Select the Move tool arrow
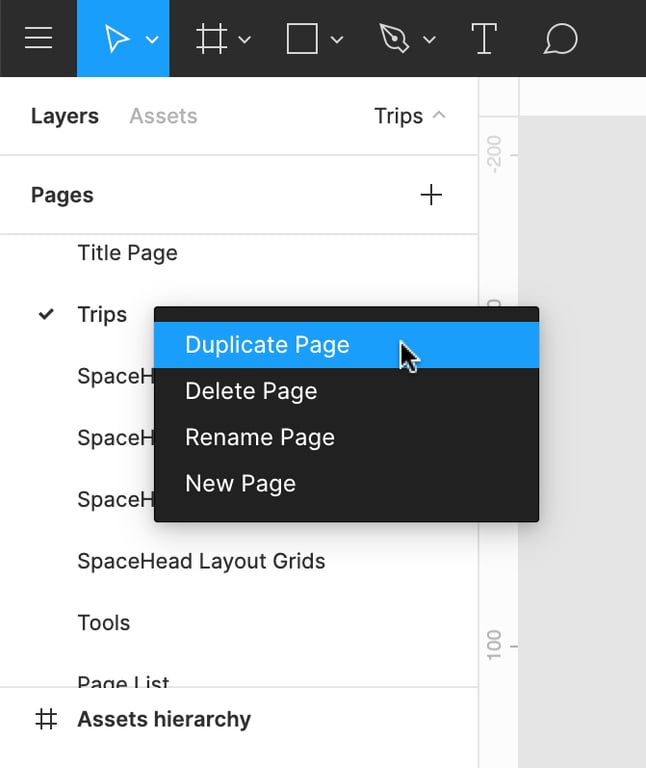 click(117, 39)
